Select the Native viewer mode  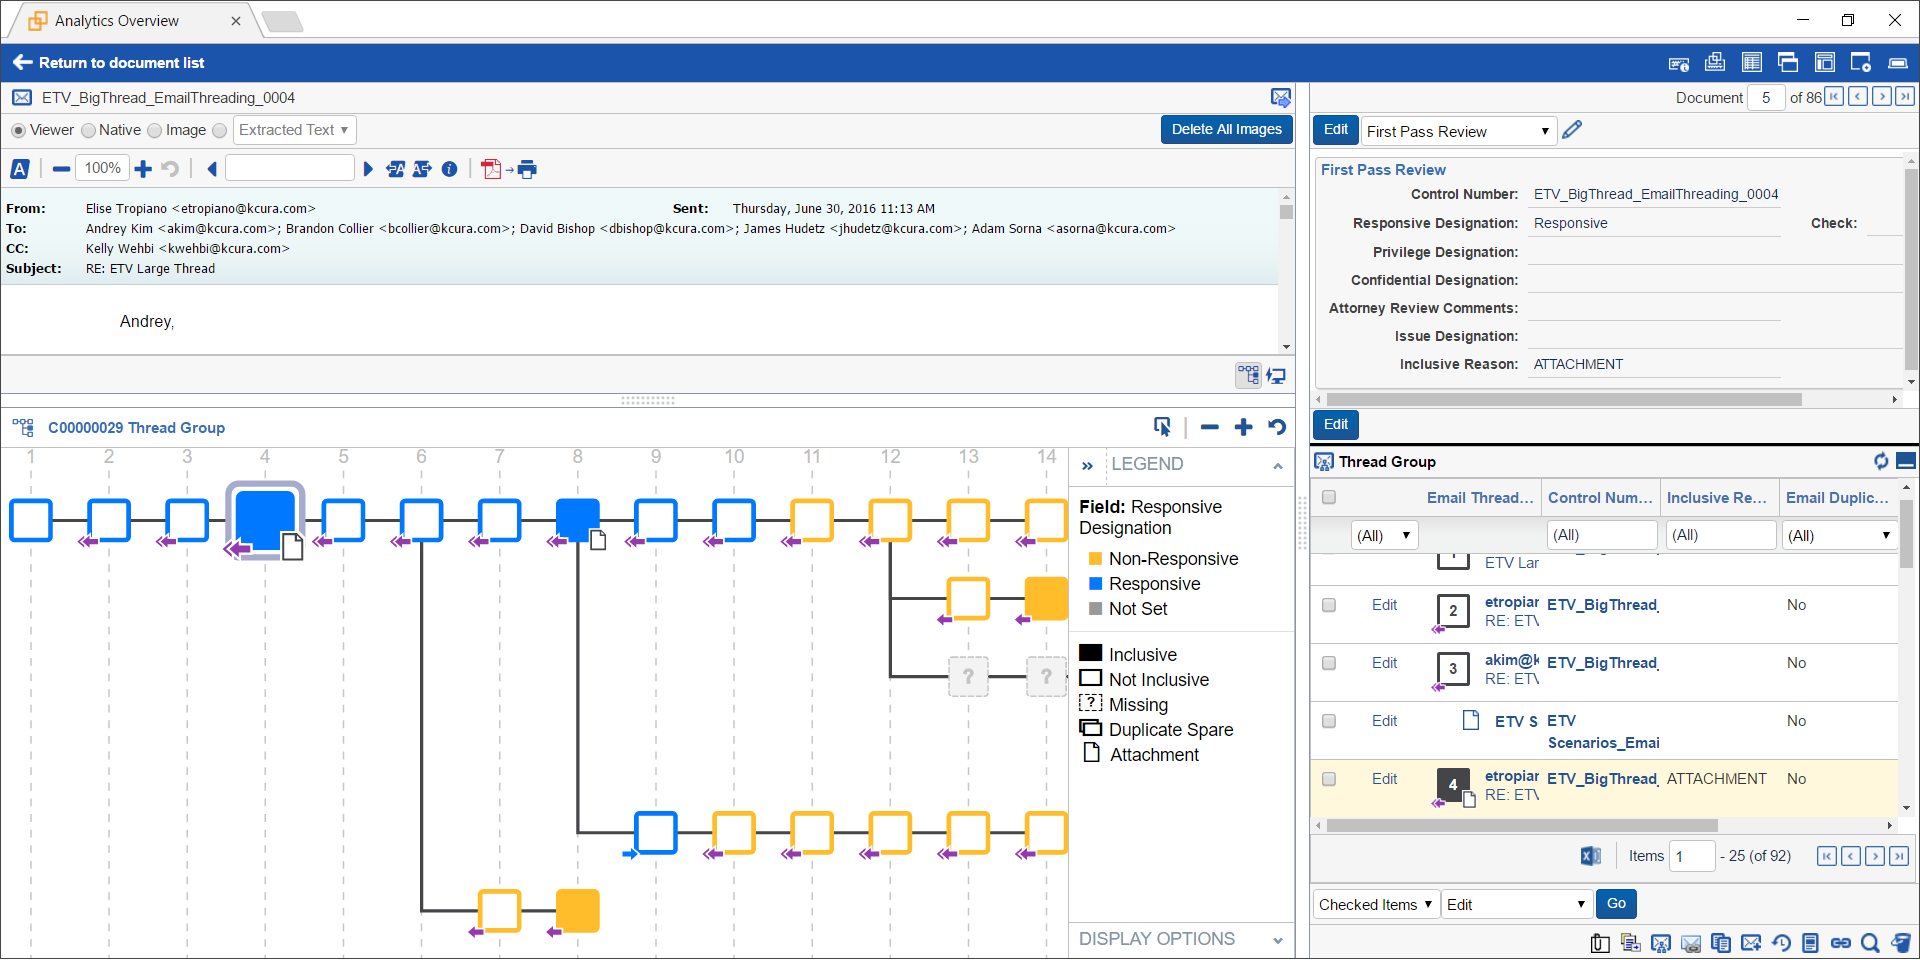[89, 130]
